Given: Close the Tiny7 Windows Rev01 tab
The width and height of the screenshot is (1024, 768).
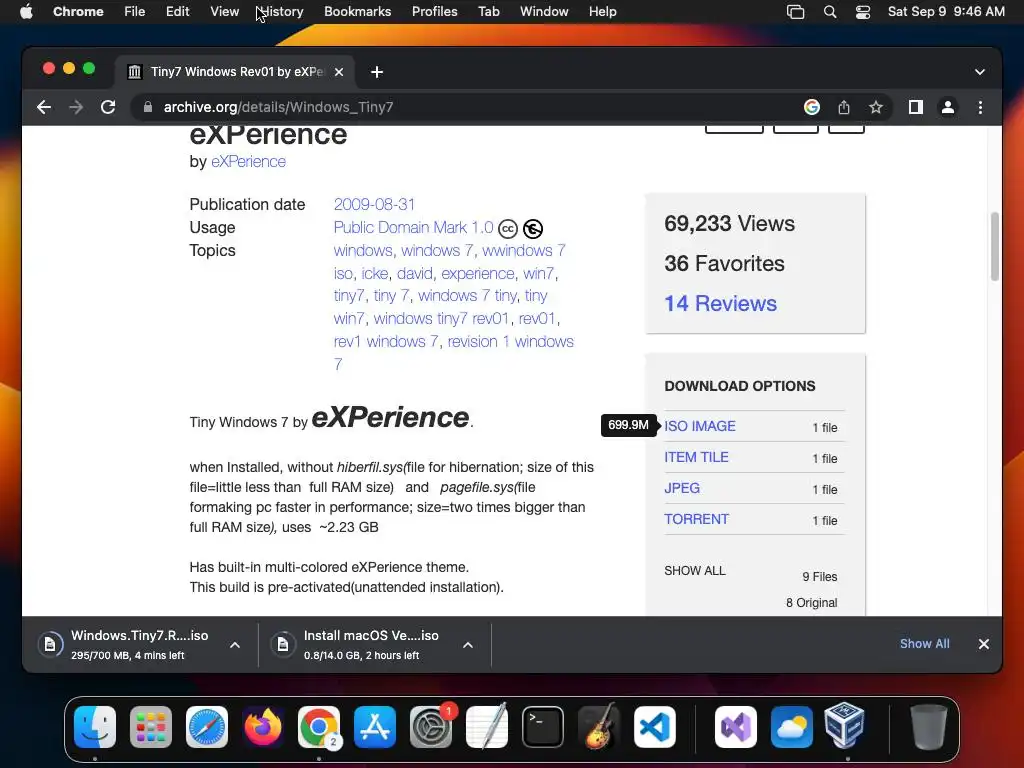Looking at the screenshot, I should pos(339,72).
